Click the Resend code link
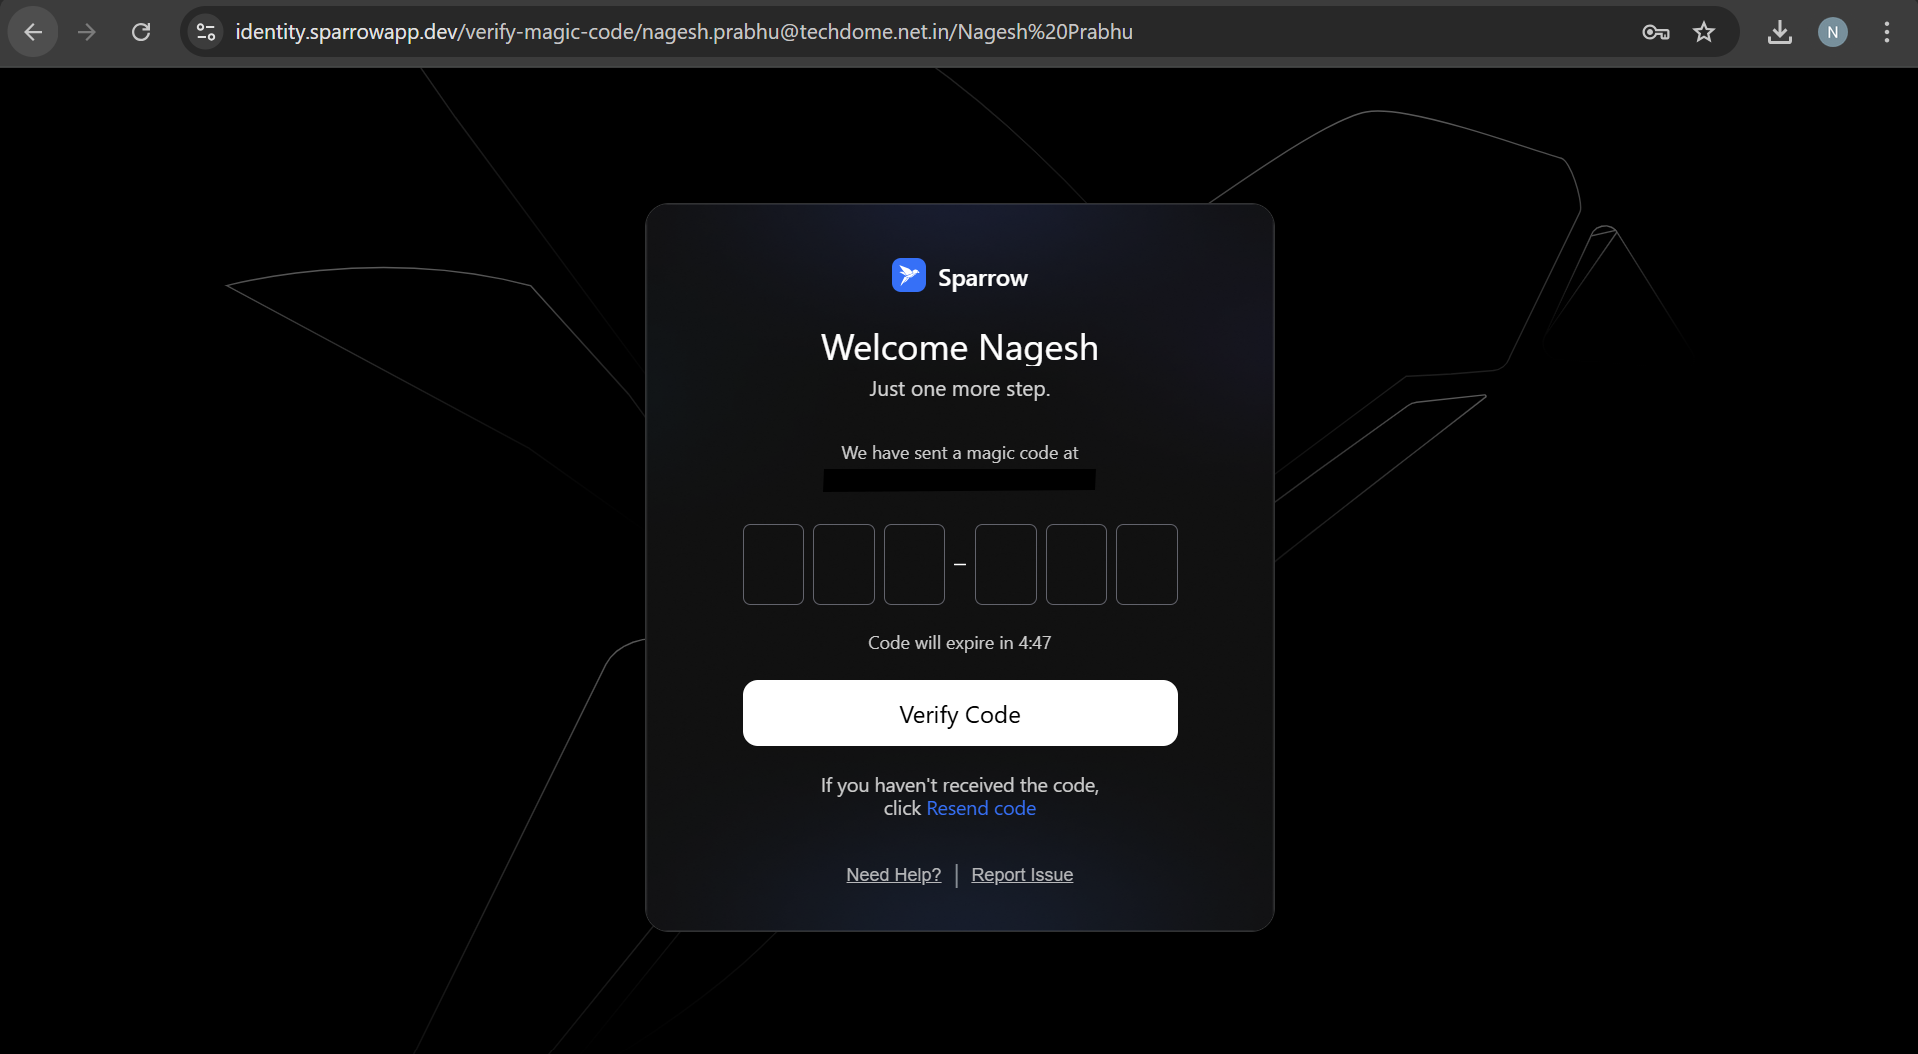The height and width of the screenshot is (1054, 1918). (x=981, y=808)
